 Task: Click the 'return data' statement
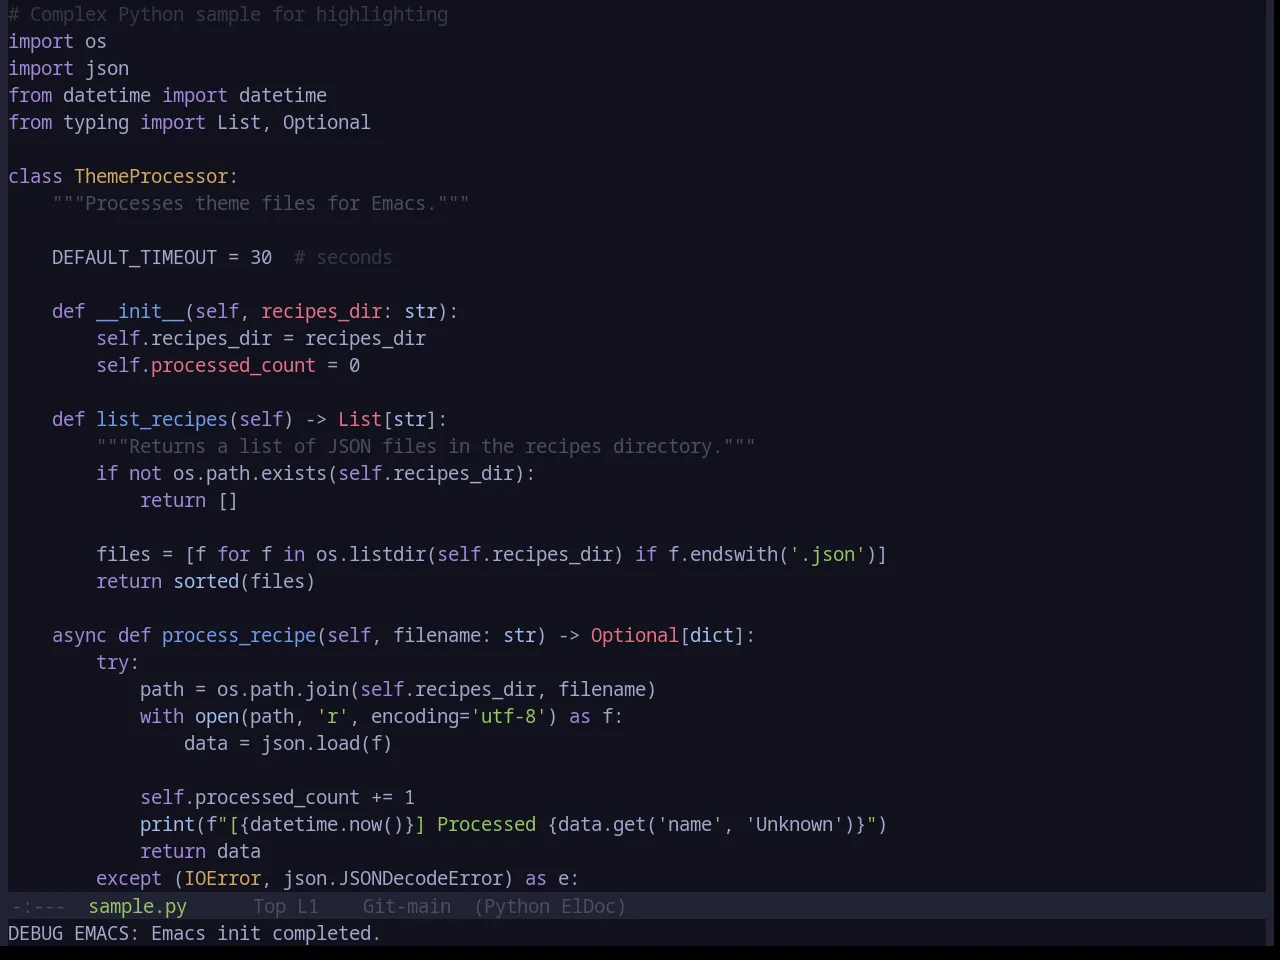(200, 851)
